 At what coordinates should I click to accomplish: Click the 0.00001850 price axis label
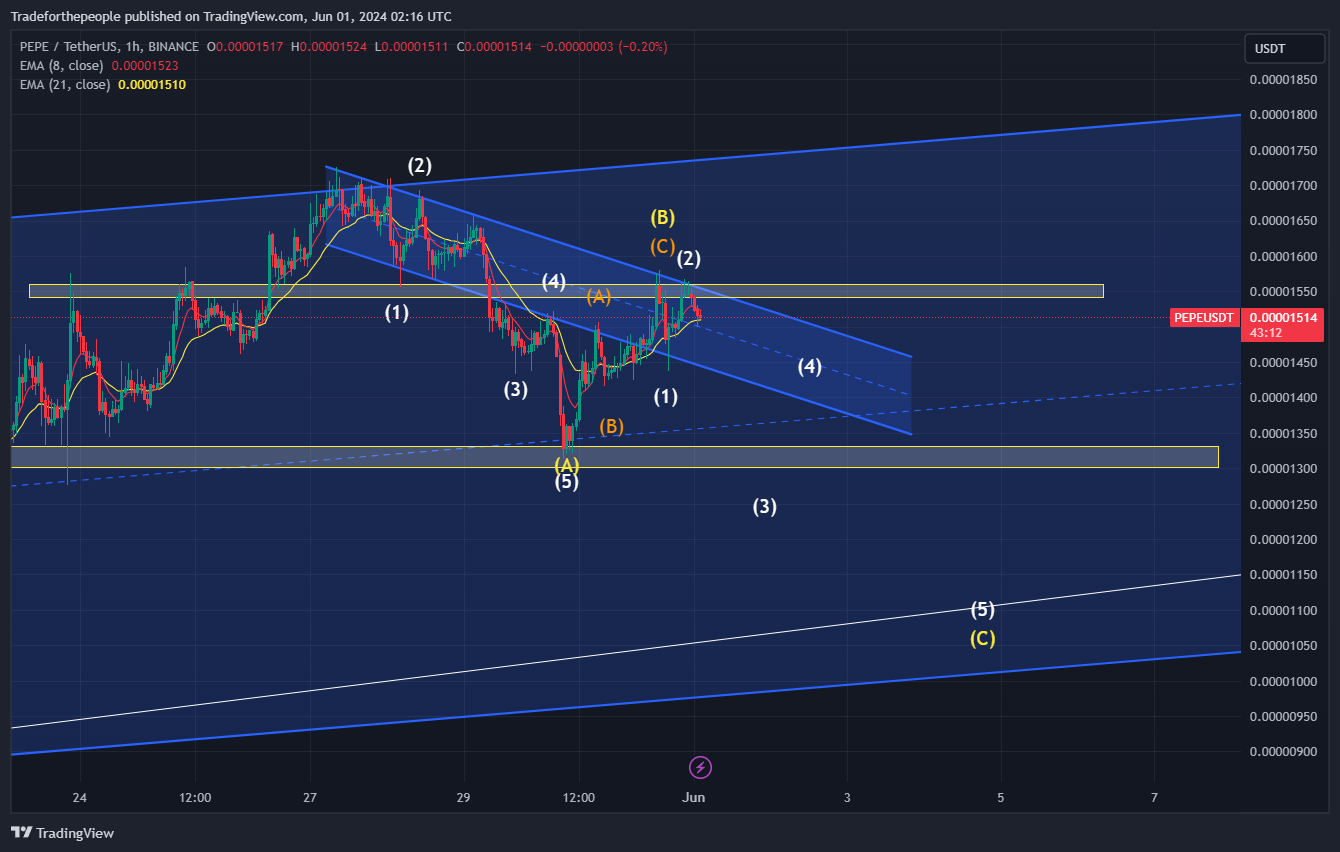point(1284,79)
